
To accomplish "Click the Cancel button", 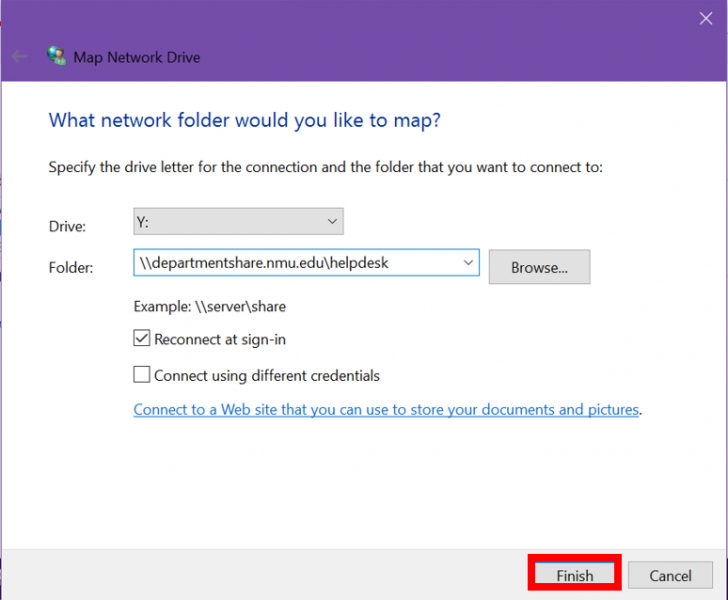I will point(670,575).
